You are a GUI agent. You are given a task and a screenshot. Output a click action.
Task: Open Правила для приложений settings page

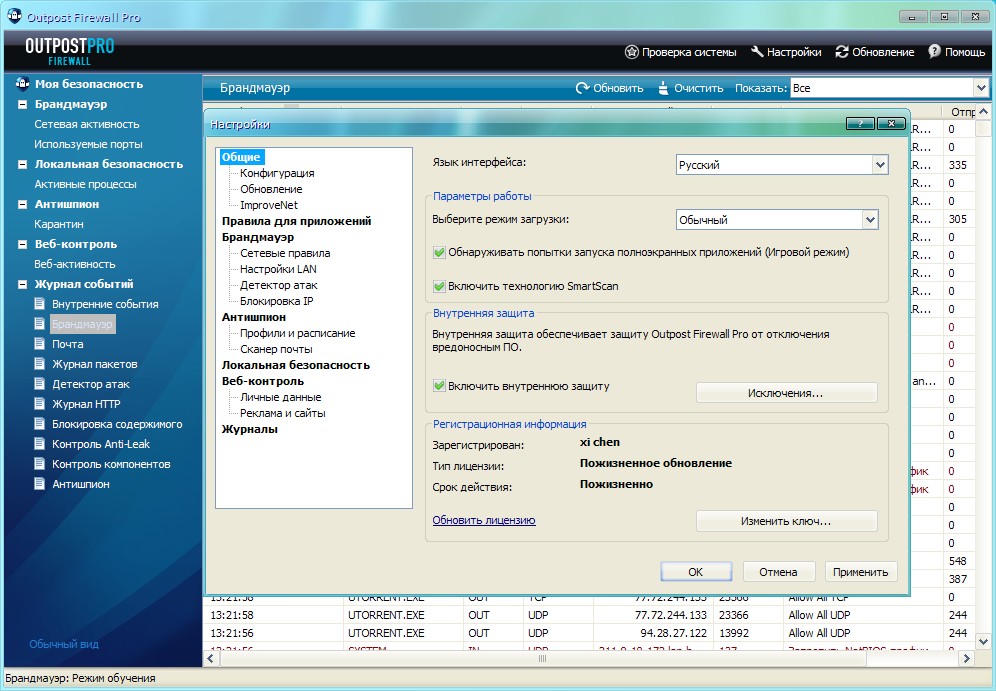[296, 221]
